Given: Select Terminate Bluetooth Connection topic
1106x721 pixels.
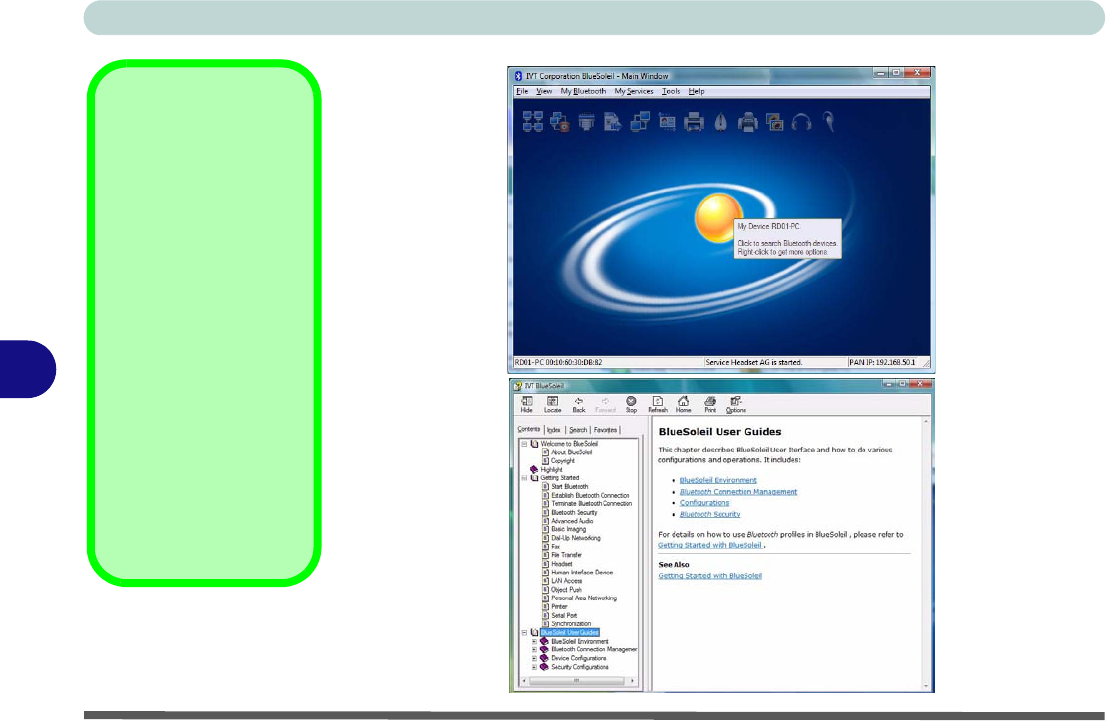Looking at the screenshot, I should [x=591, y=504].
